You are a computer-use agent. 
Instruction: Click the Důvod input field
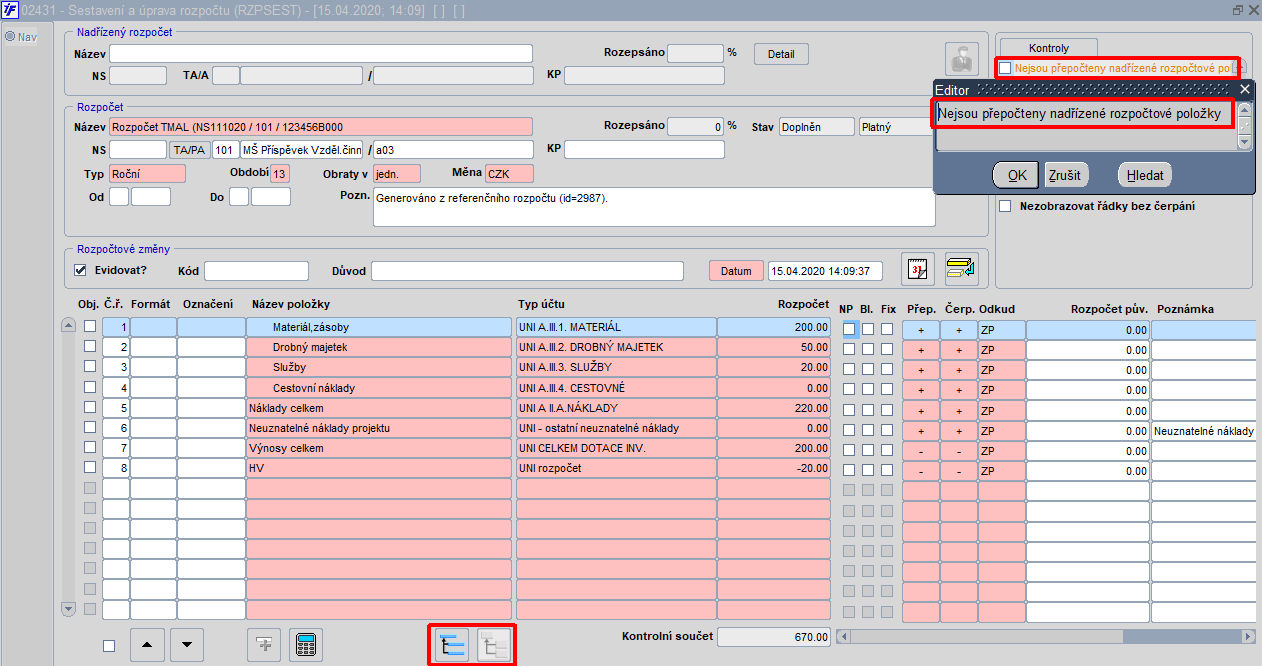(x=527, y=271)
